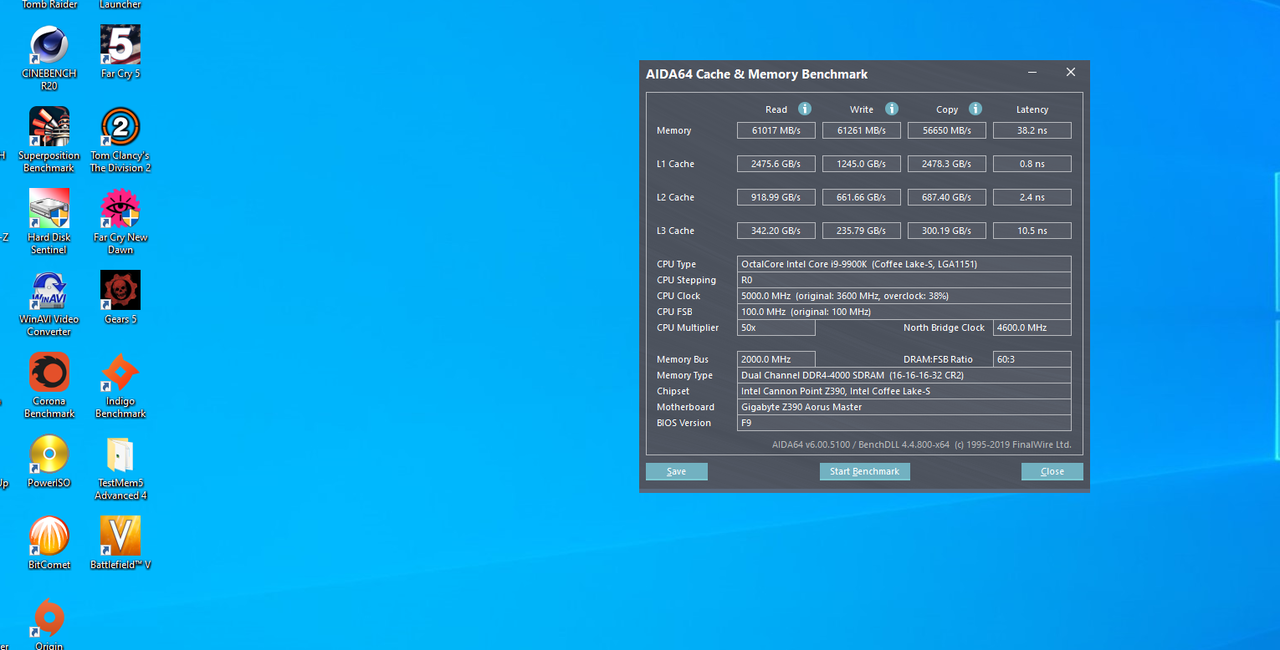
Task: Click the L1 Cache Latency value 0.8 ns
Action: point(1032,164)
